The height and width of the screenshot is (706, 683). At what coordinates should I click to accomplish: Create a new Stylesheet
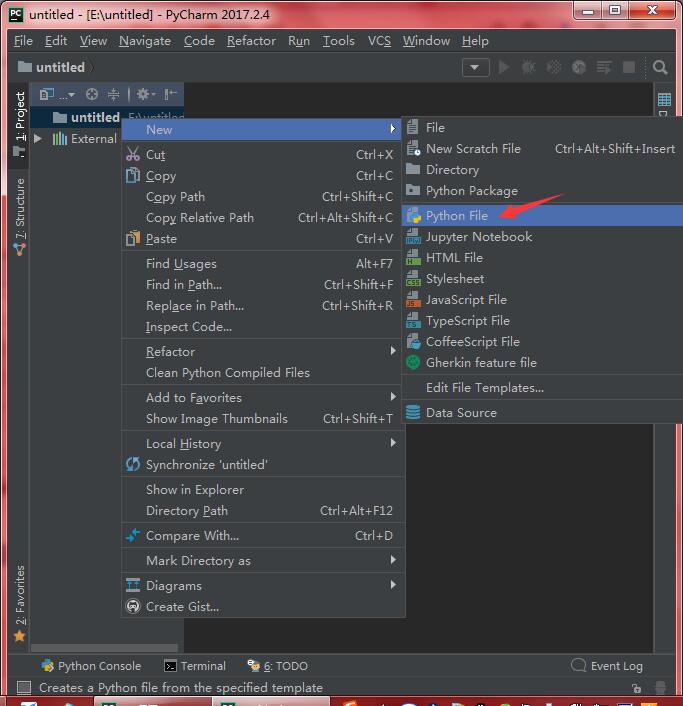point(543,279)
